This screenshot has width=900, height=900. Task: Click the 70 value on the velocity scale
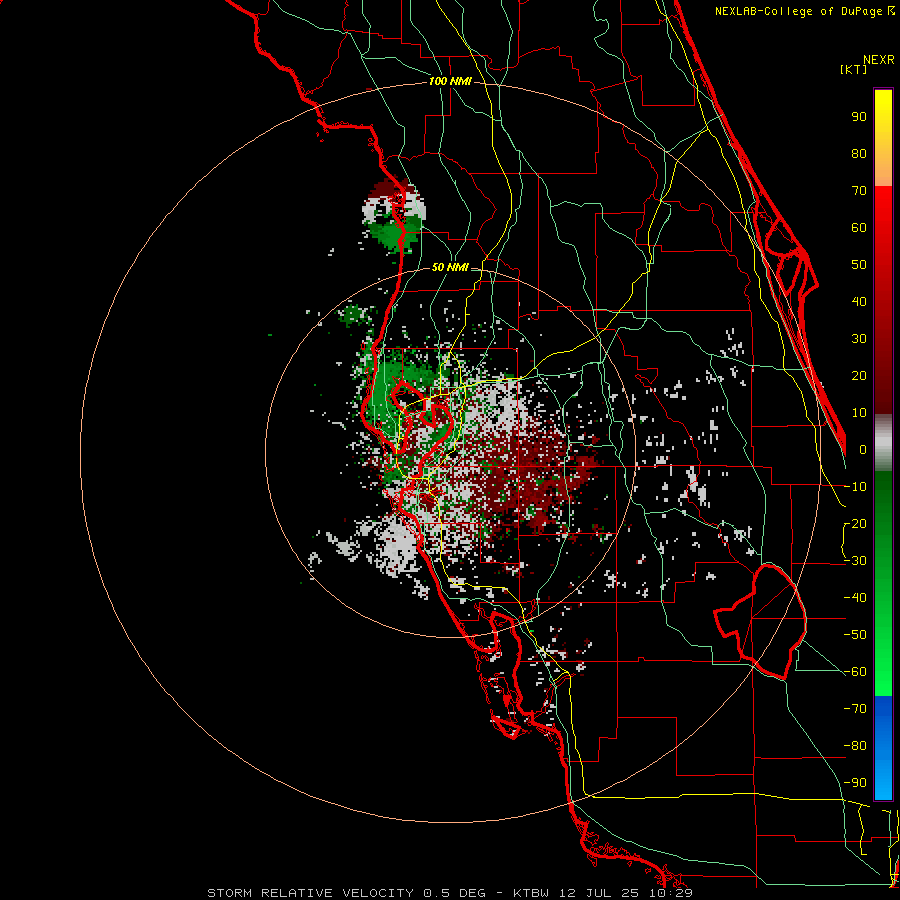(859, 191)
